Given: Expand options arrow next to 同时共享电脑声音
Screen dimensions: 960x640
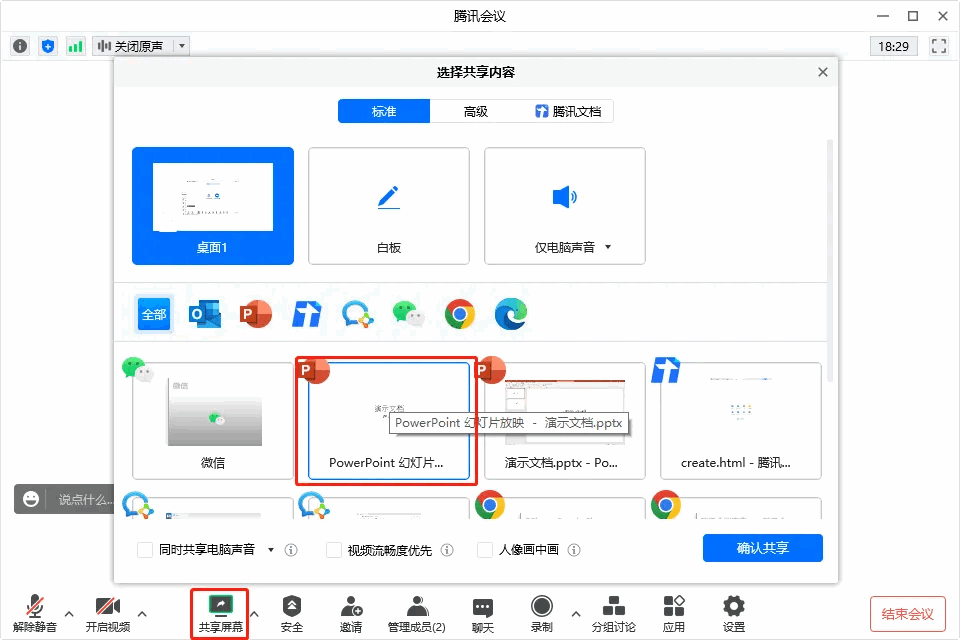Looking at the screenshot, I should [271, 550].
